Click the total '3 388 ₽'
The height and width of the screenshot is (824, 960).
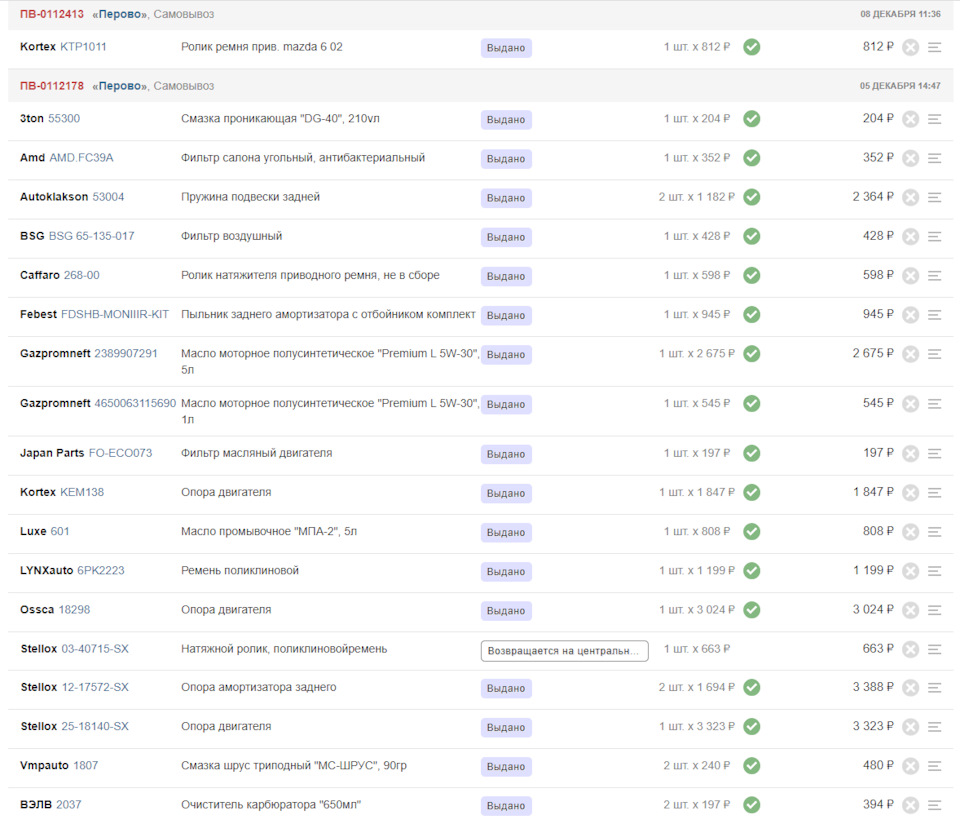point(873,687)
